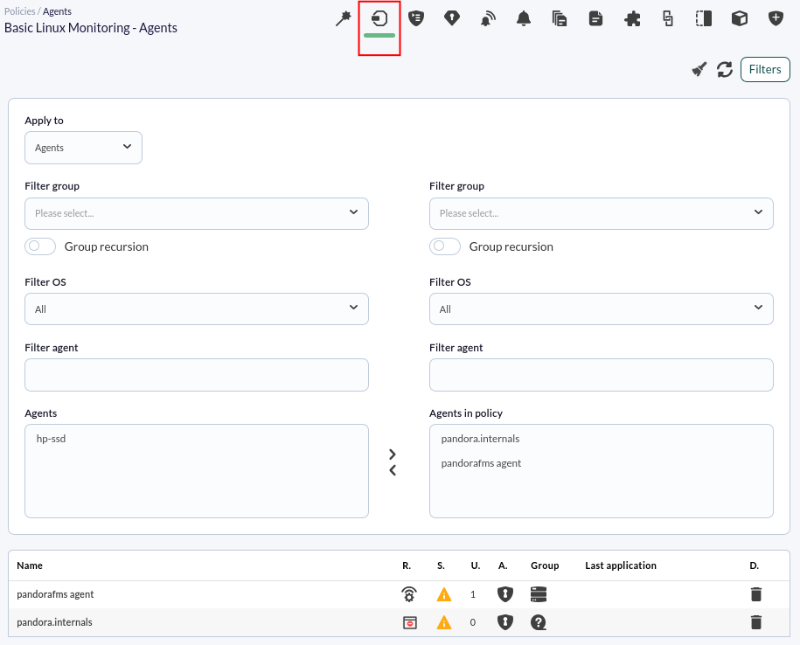Select hp-ssd in the Agents list
The width and height of the screenshot is (800, 645).
51,439
